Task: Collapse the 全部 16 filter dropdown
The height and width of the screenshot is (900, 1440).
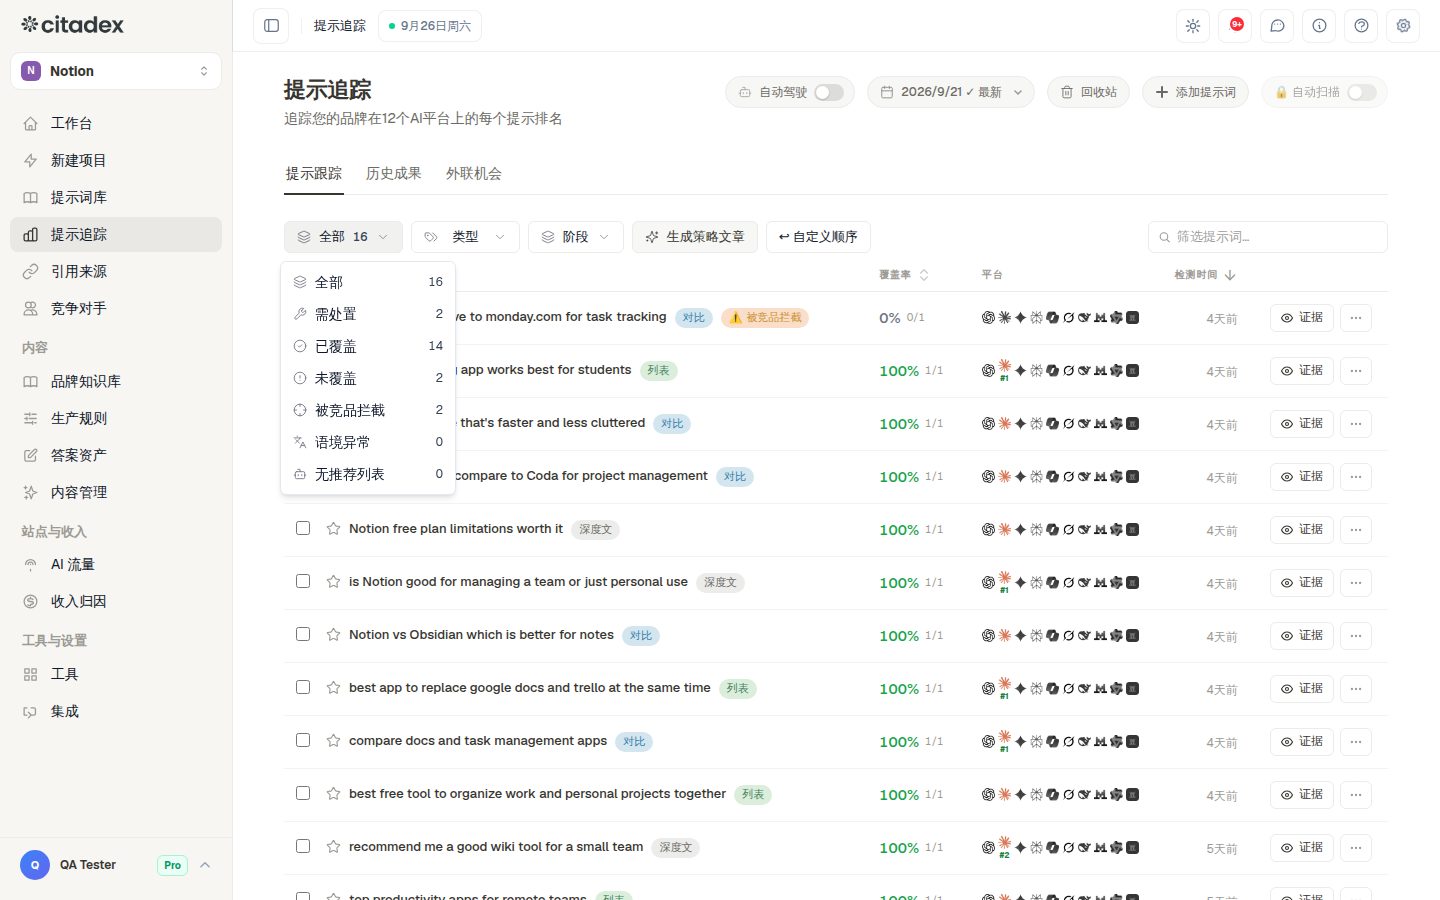Action: coord(343,237)
